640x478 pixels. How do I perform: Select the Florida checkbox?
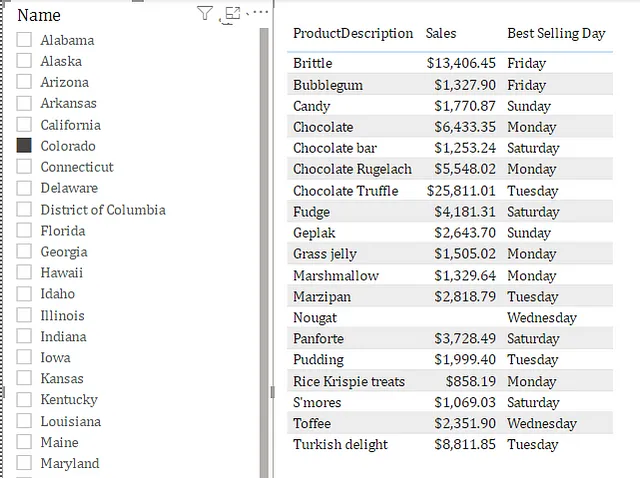25,231
